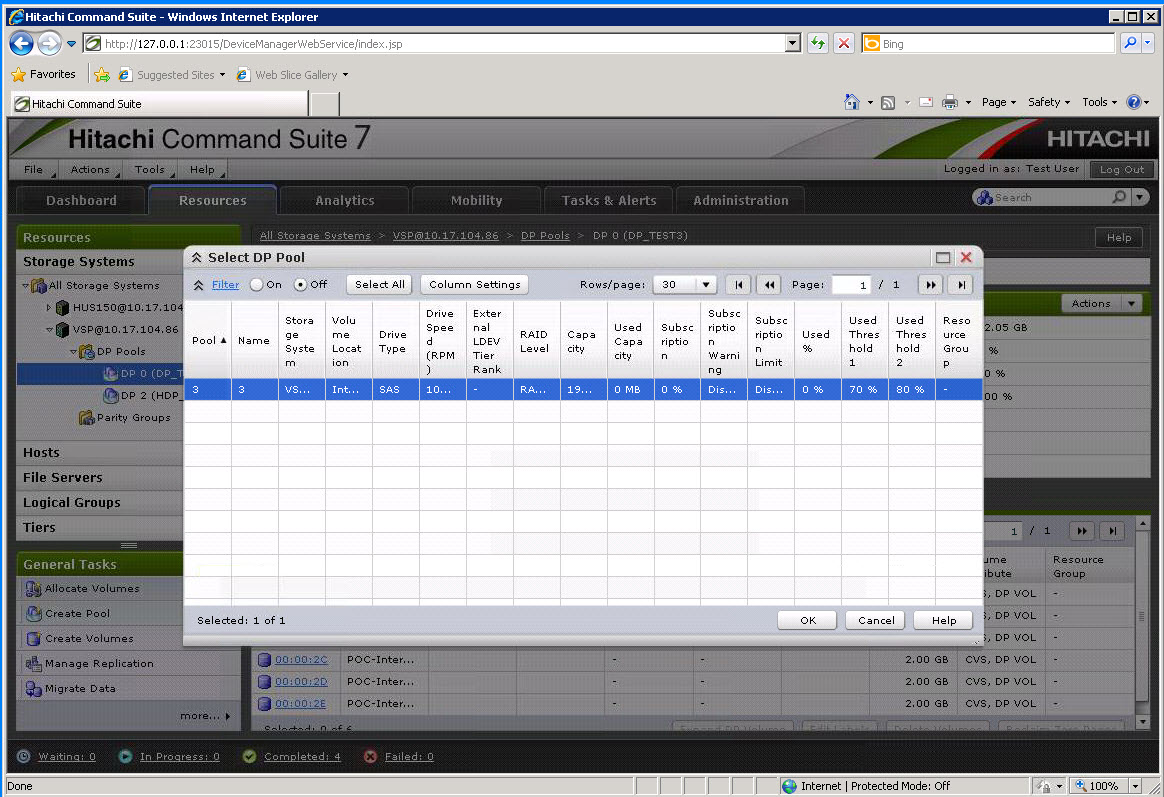Open the Rows/page dropdown
The height and width of the screenshot is (797, 1164).
pyautogui.click(x=684, y=284)
